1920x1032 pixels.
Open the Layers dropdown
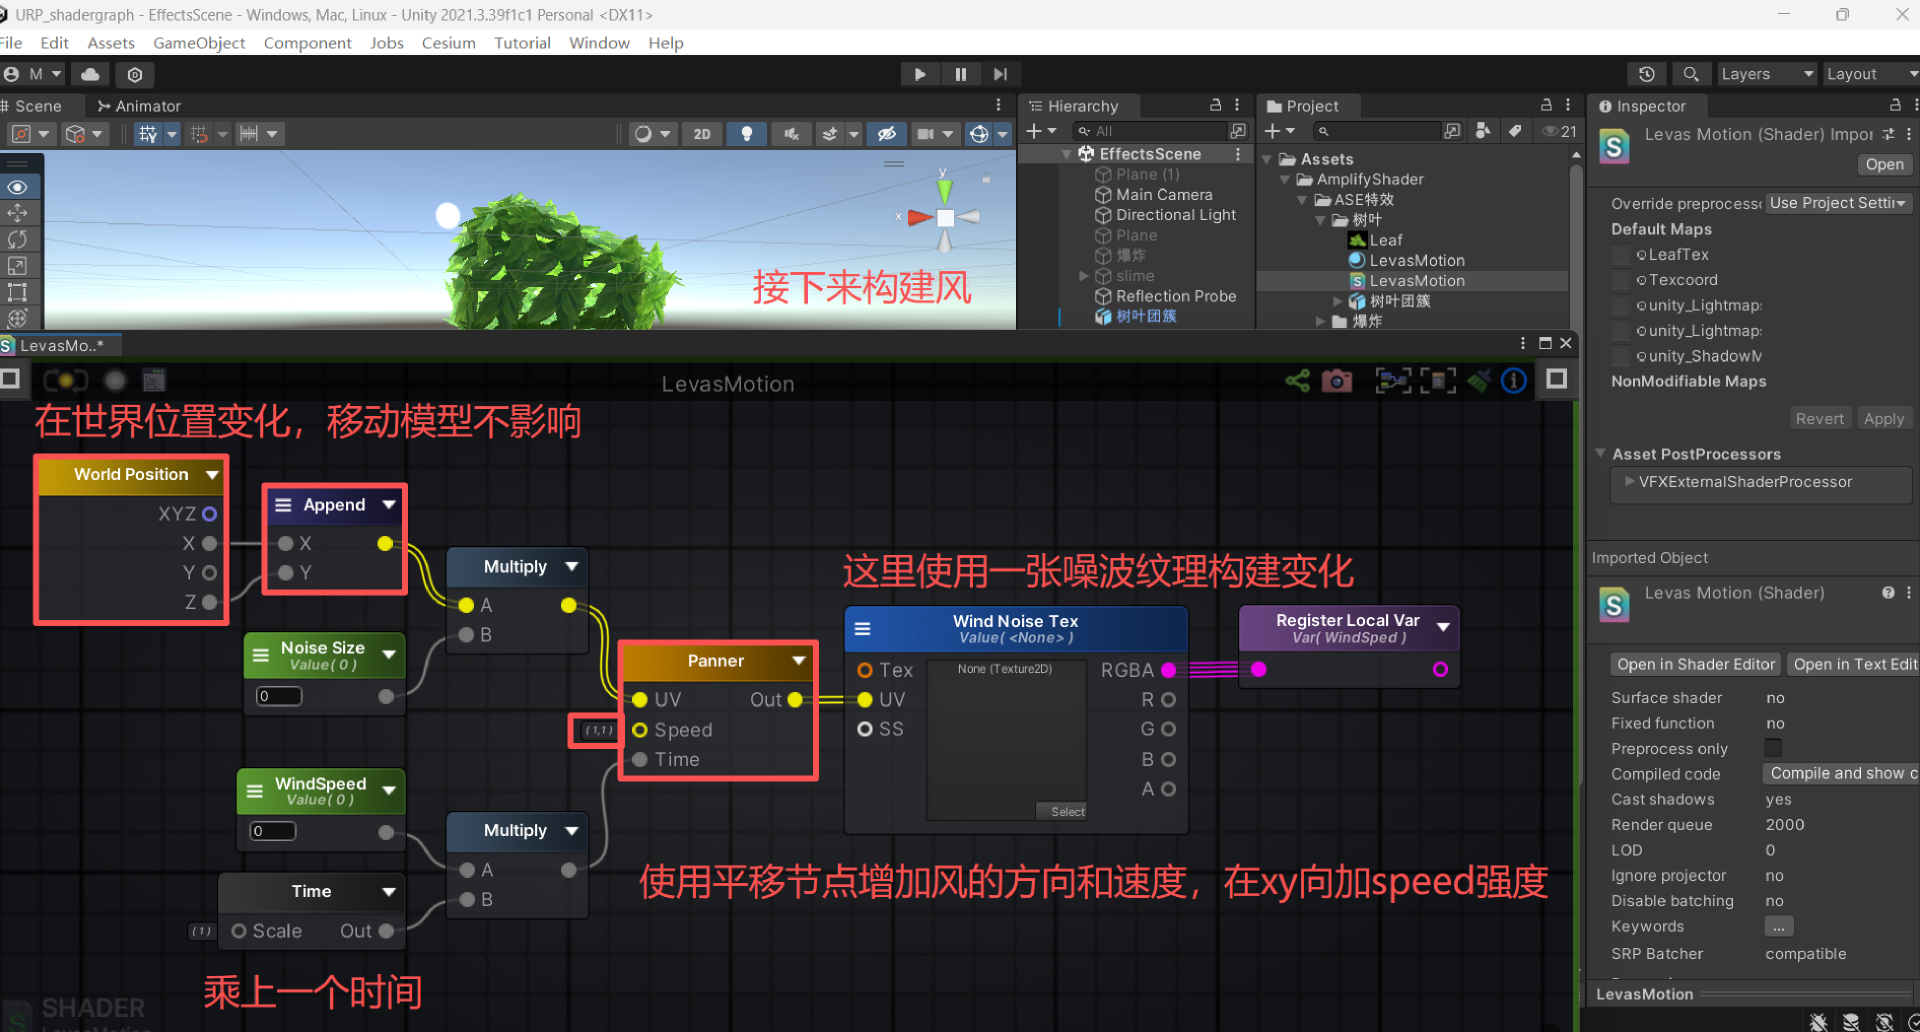(1766, 74)
